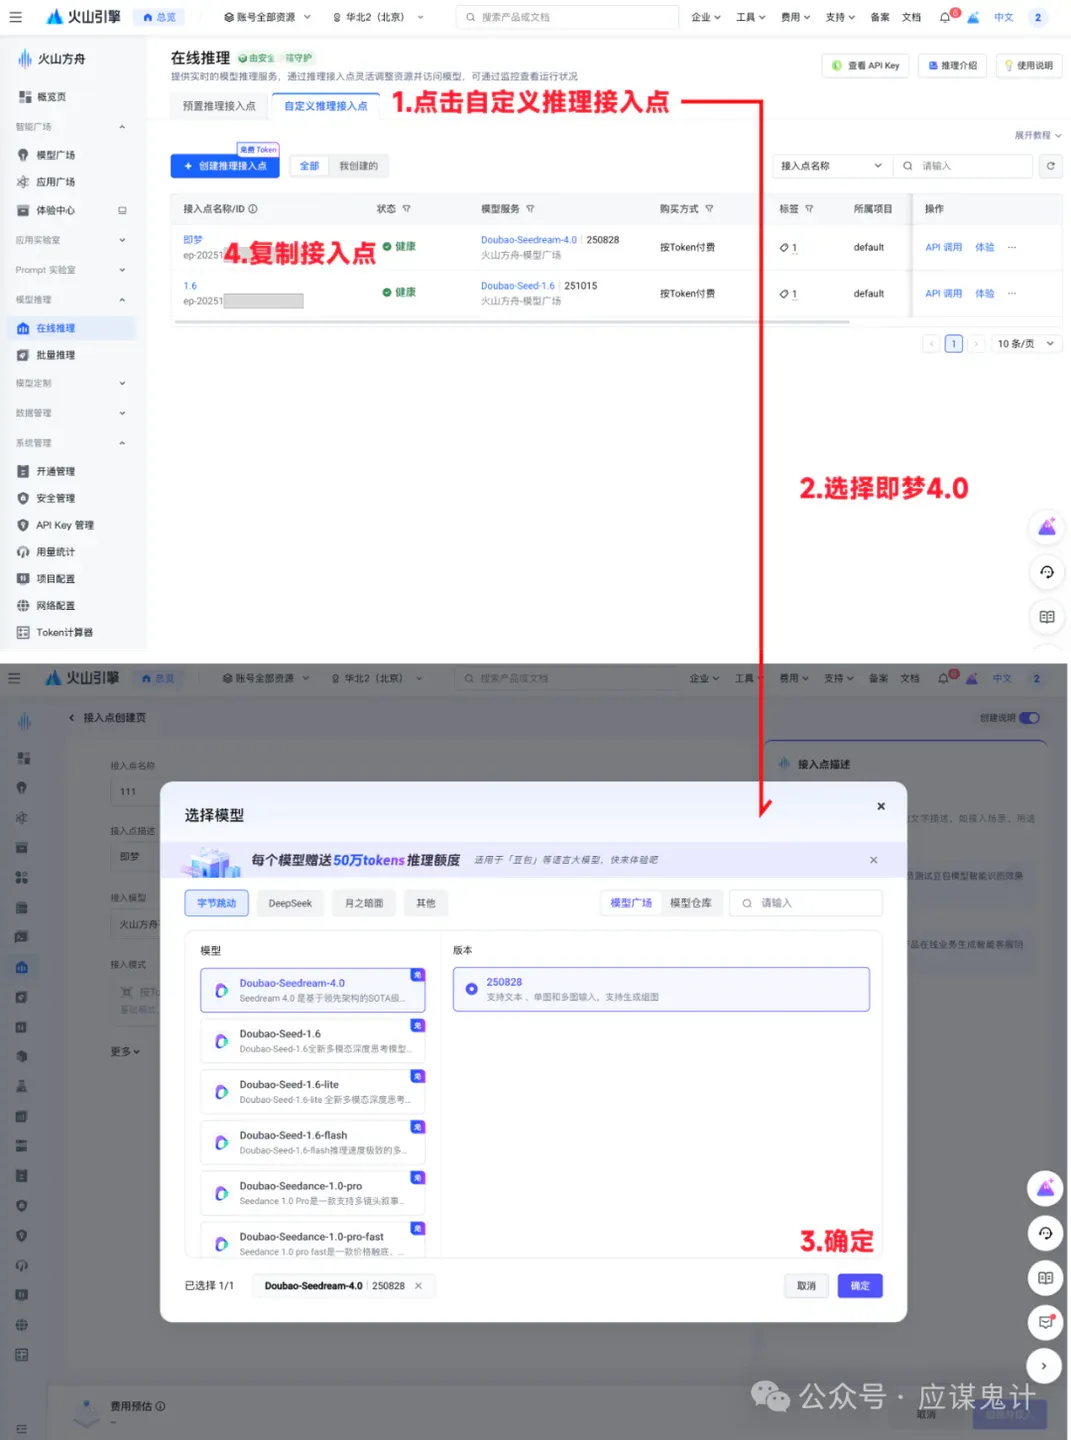The height and width of the screenshot is (1440, 1071).
Task: Open the more options for 即梦 row
Action: [1012, 247]
